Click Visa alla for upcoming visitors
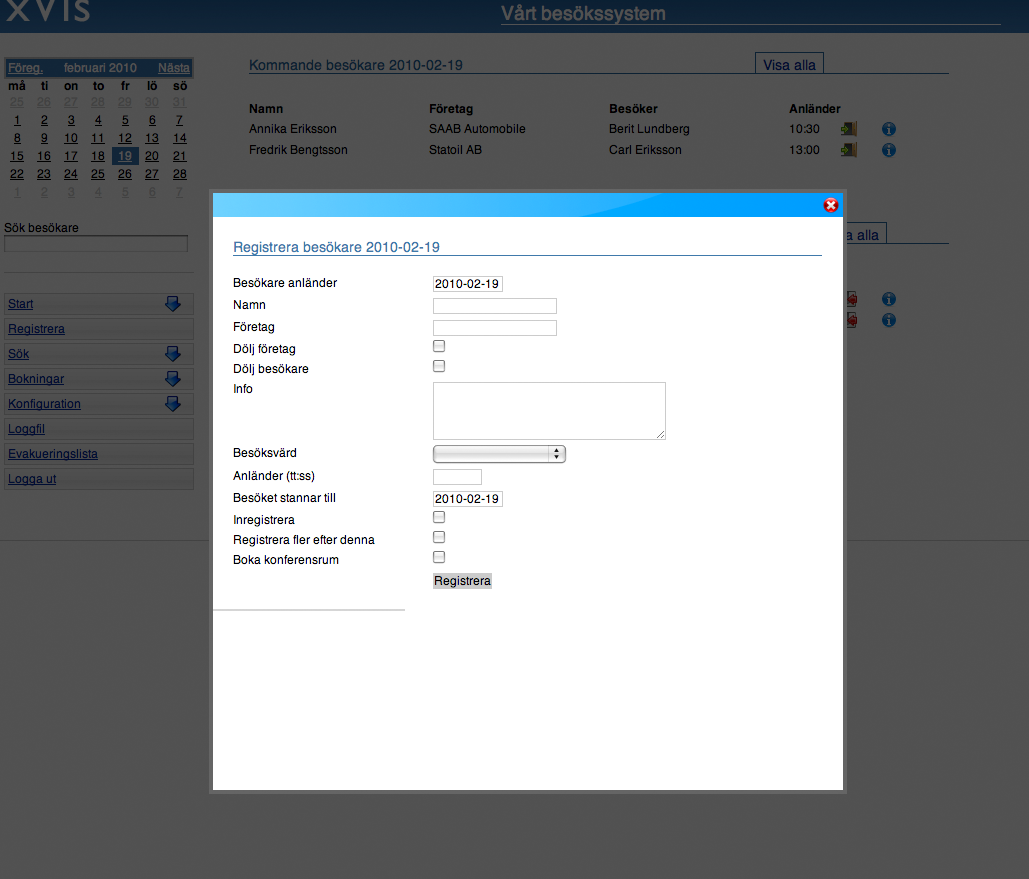 pos(789,65)
